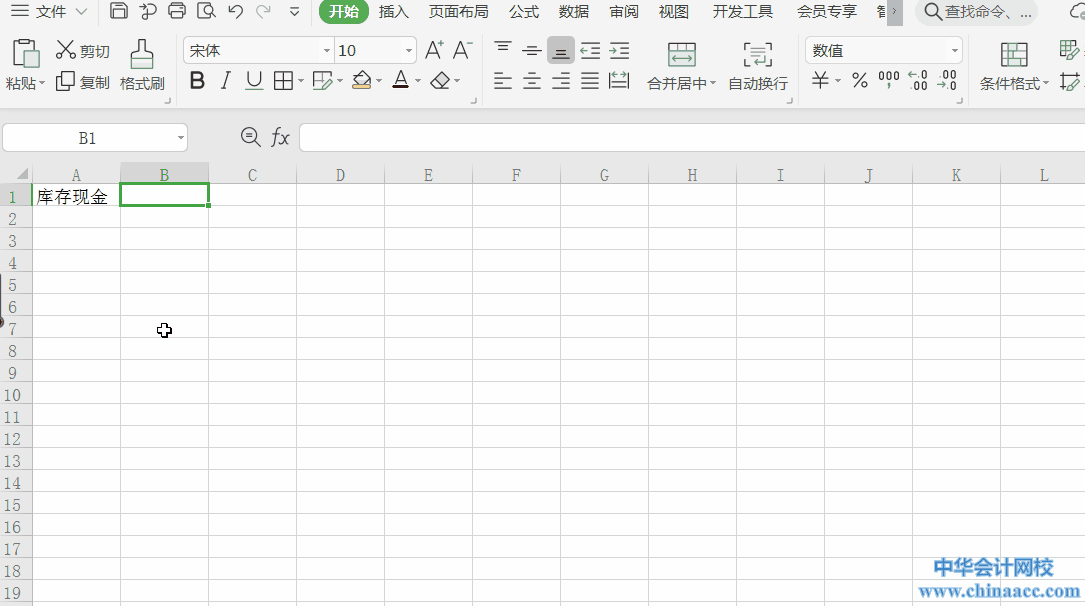Click distributed alignment icon
The height and width of the screenshot is (606, 1085).
tap(619, 81)
